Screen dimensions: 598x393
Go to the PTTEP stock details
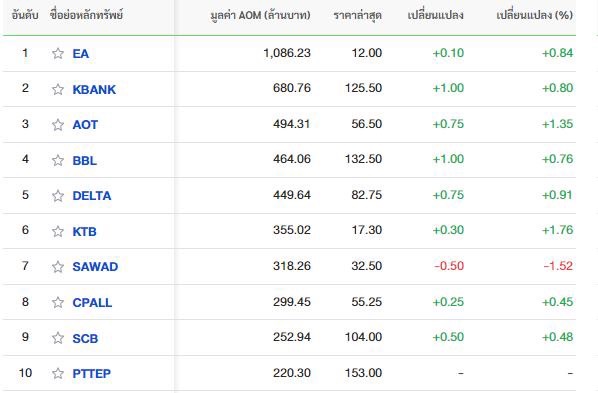92,373
